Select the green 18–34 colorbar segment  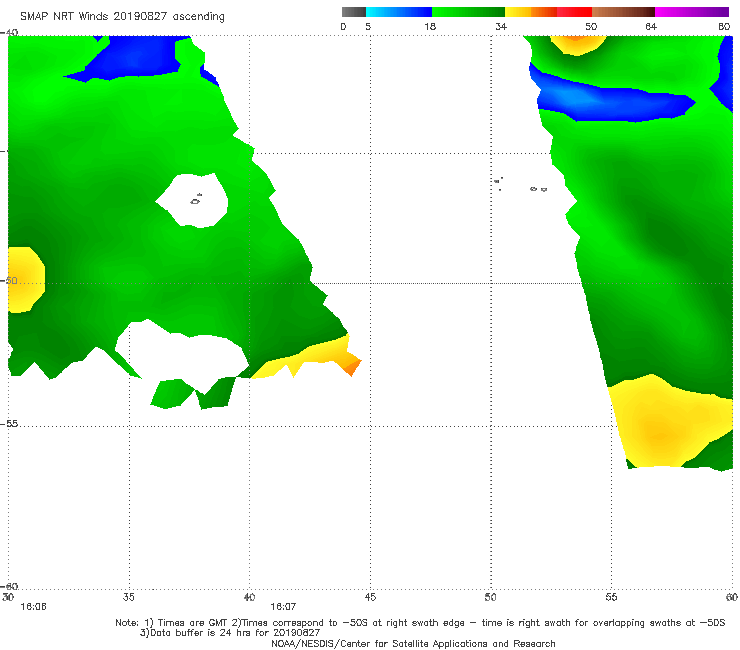[x=468, y=12]
